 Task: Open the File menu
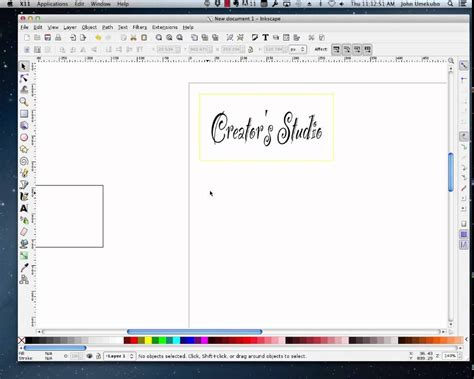pos(25,27)
